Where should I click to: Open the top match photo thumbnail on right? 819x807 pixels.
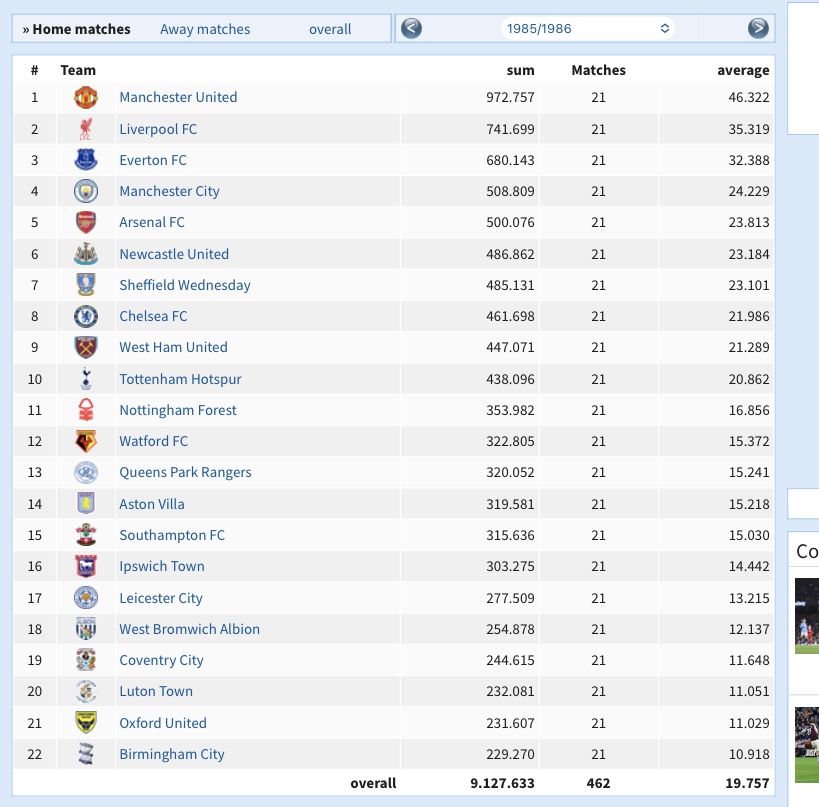pos(807,615)
